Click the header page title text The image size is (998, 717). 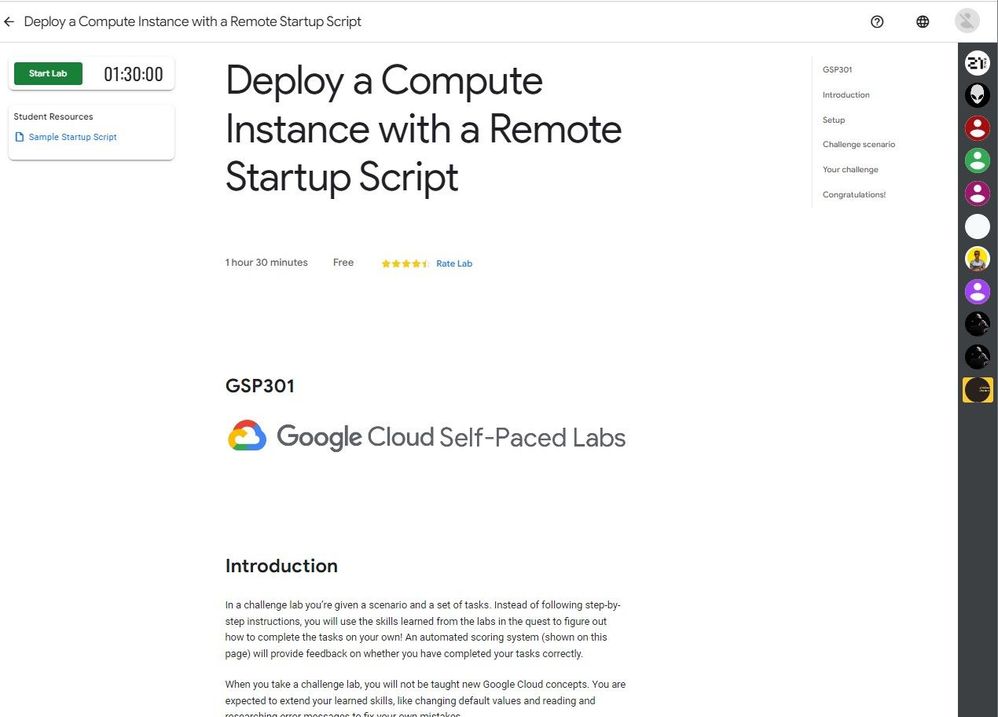(x=192, y=22)
